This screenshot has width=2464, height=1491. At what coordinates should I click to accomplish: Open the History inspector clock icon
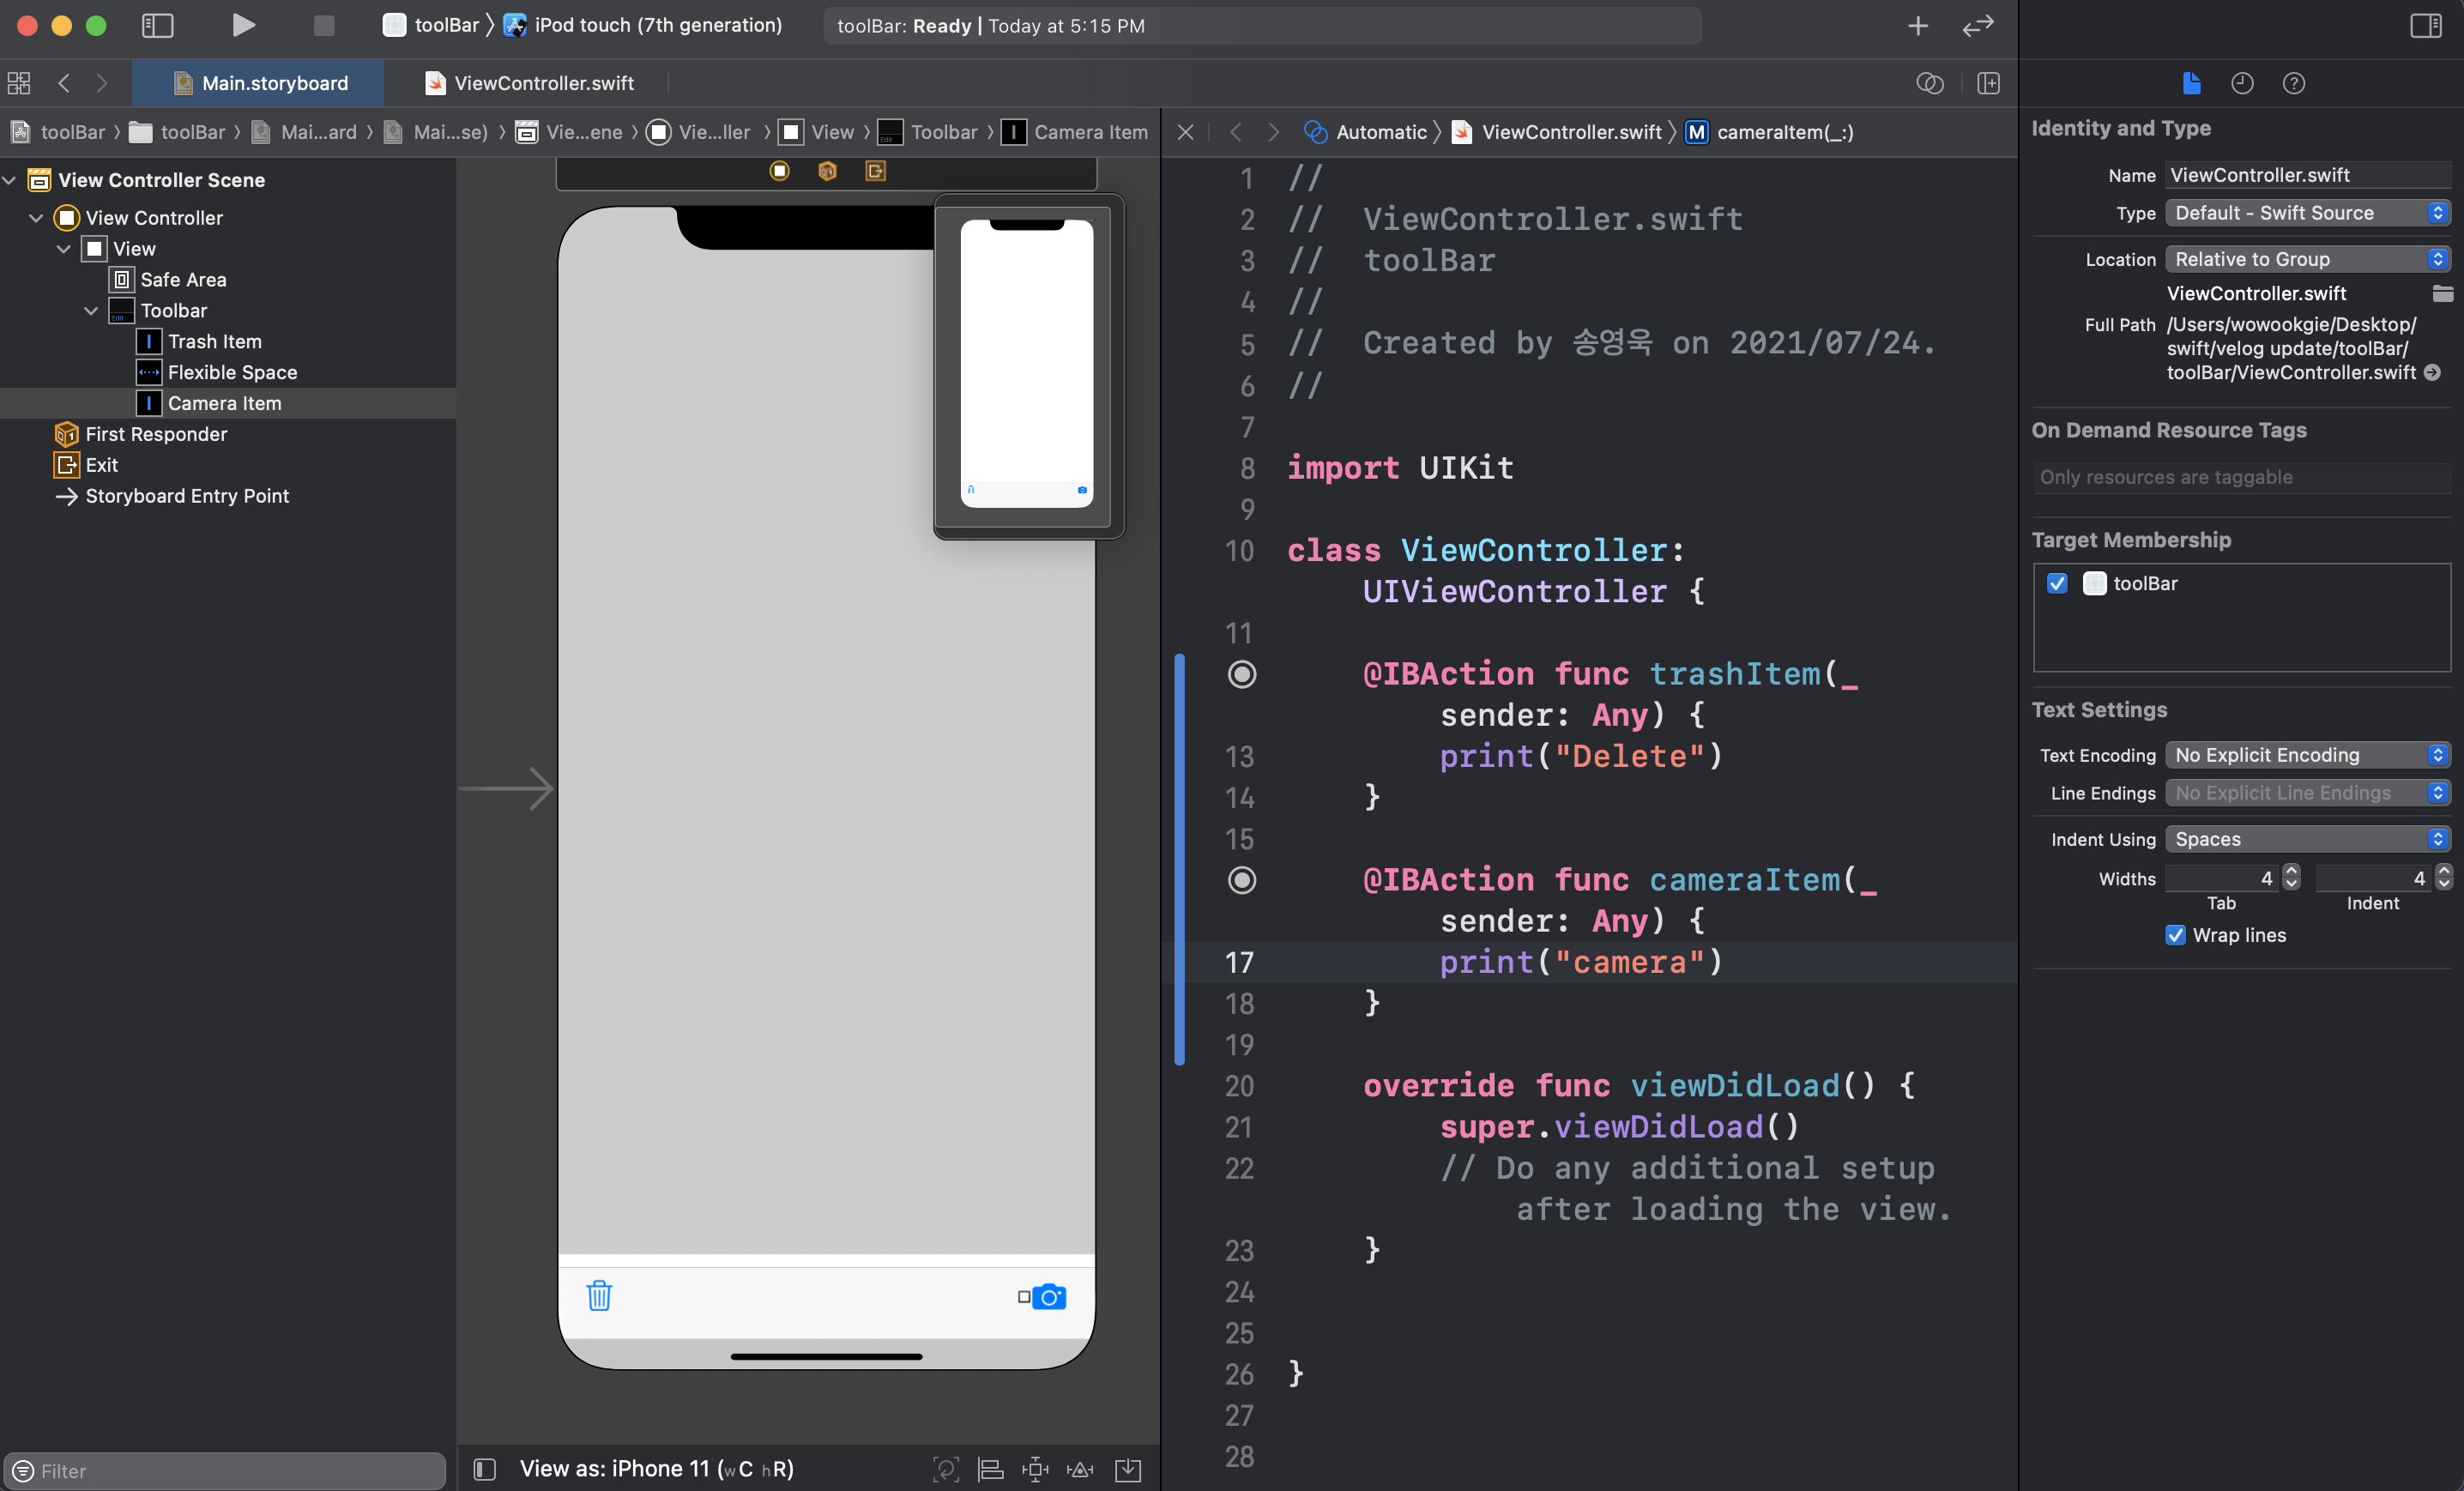[2242, 84]
